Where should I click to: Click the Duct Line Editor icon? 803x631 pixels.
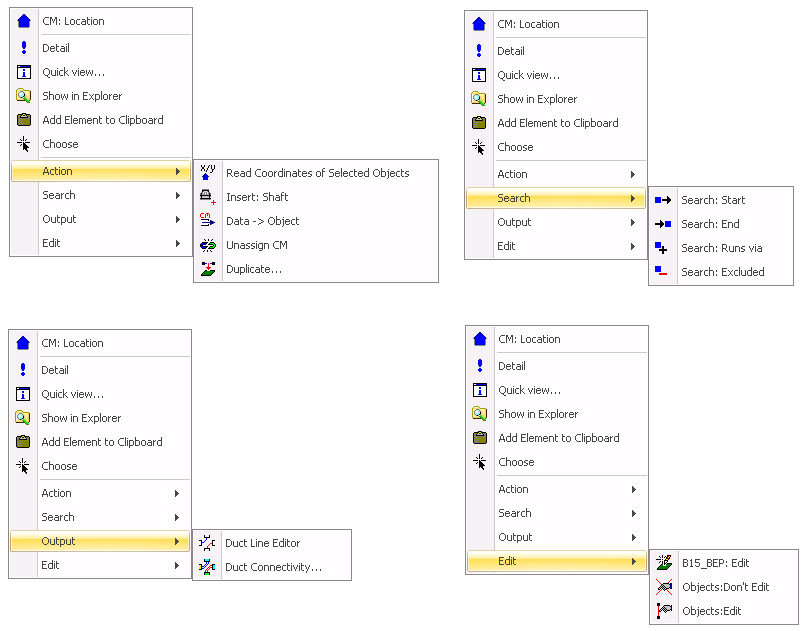click(x=207, y=543)
